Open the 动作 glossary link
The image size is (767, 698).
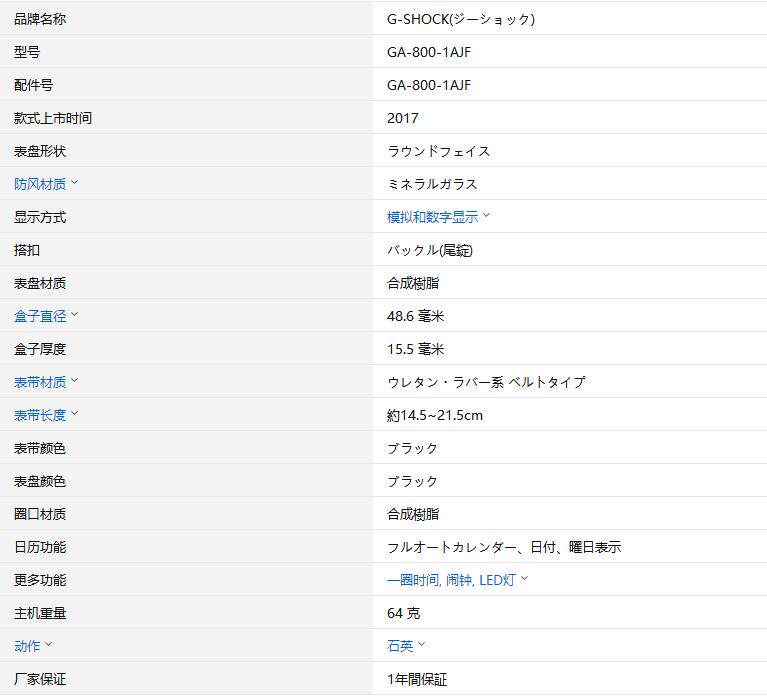pyautogui.click(x=27, y=646)
